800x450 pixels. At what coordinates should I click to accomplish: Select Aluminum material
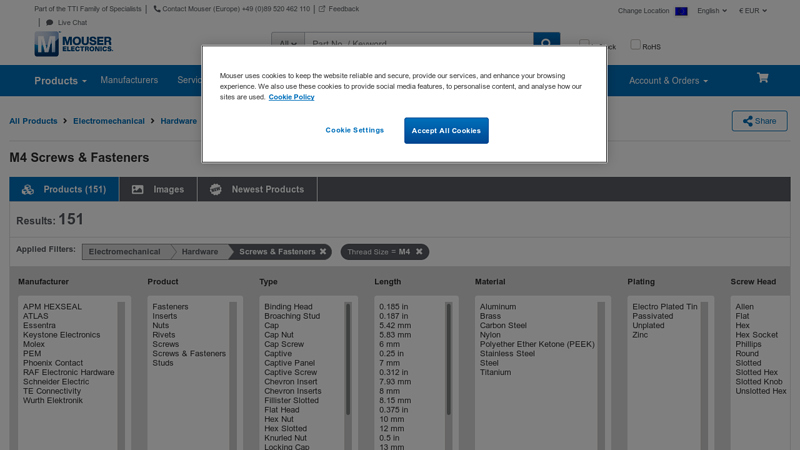click(x=497, y=307)
